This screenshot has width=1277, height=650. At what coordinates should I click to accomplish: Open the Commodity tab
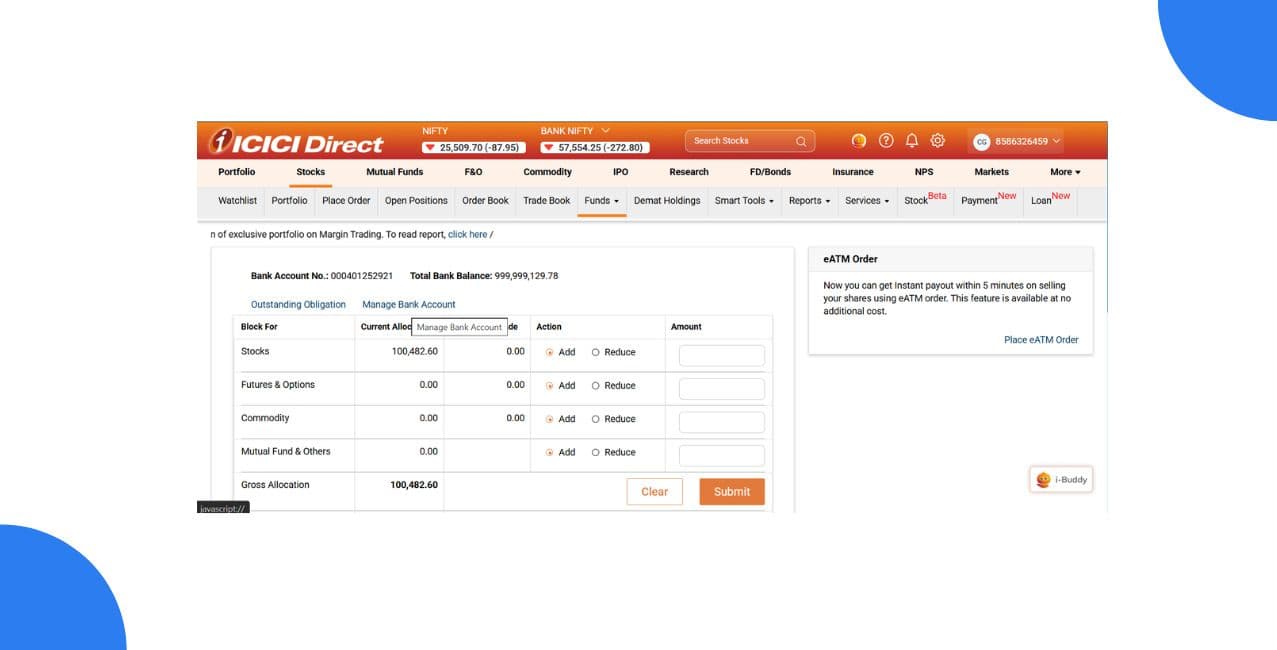click(548, 172)
